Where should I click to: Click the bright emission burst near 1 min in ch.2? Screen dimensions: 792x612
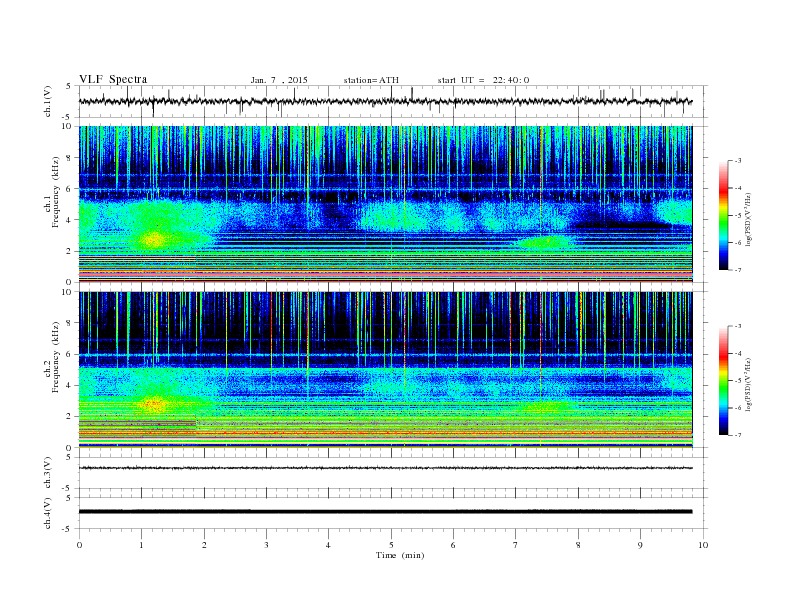coord(154,404)
